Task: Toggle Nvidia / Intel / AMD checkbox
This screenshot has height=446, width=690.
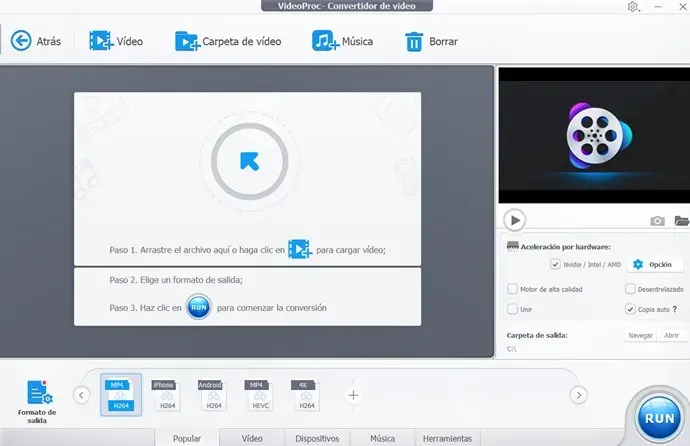Action: [x=555, y=264]
